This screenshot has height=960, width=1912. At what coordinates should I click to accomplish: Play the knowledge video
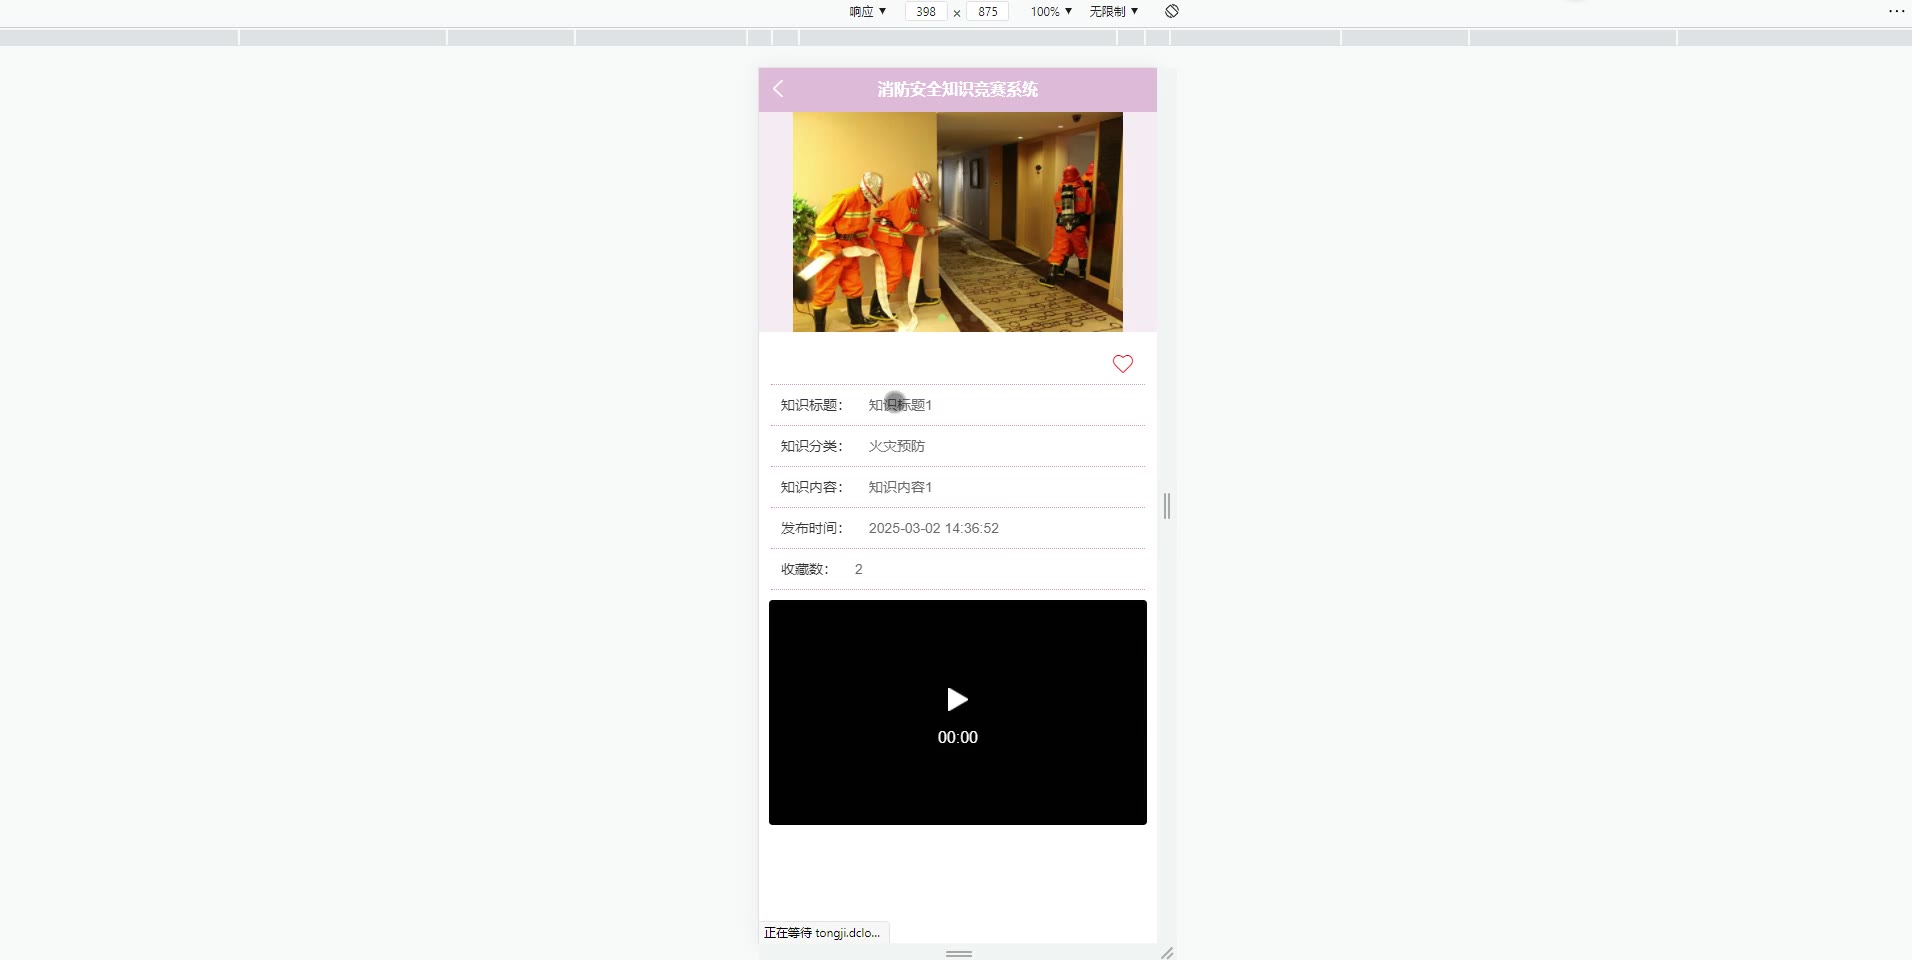click(x=957, y=699)
